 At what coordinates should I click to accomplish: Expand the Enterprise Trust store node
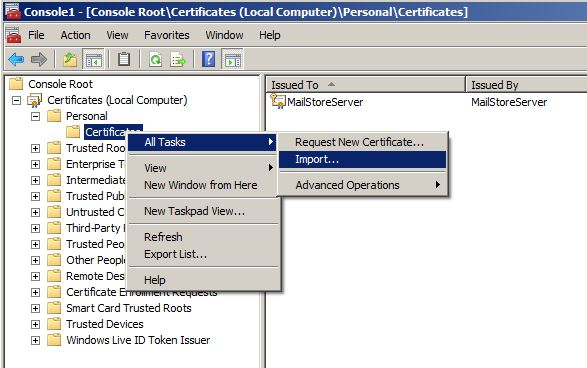click(35, 164)
